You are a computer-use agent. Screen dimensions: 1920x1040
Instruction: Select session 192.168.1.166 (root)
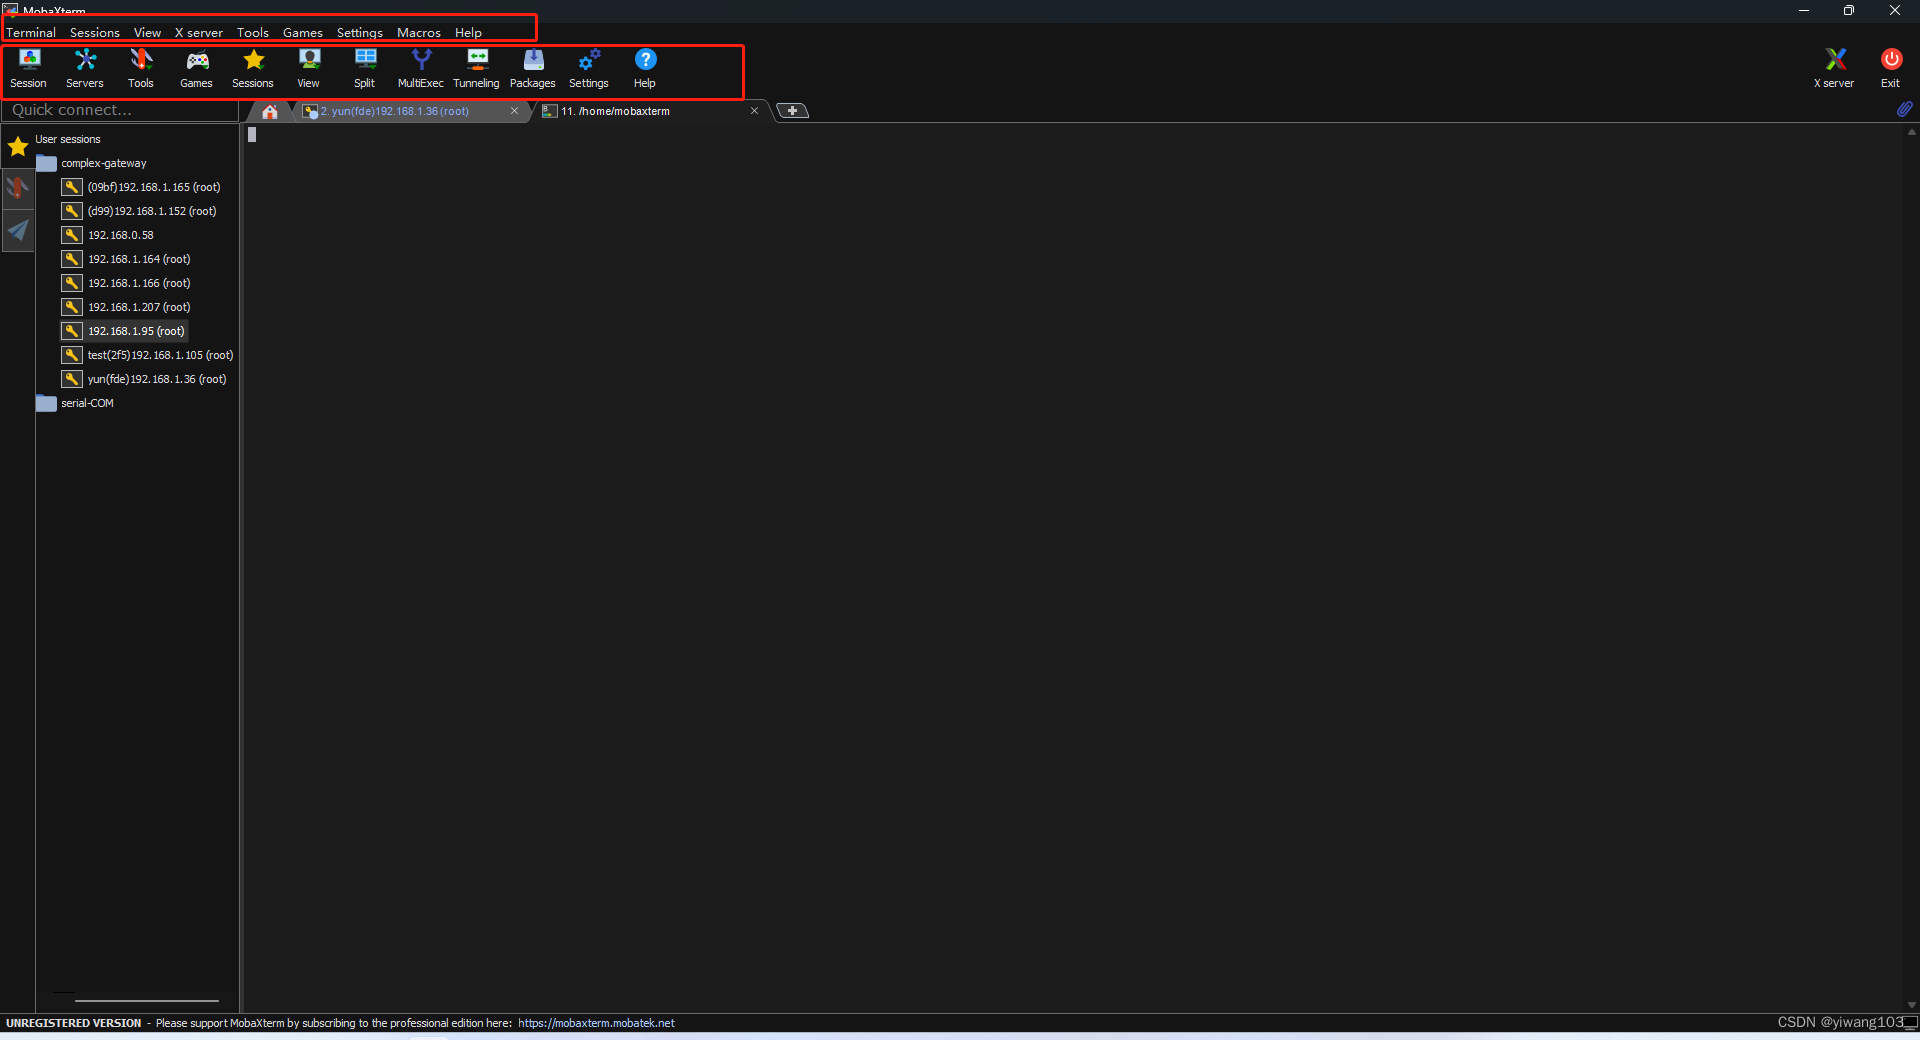point(138,283)
